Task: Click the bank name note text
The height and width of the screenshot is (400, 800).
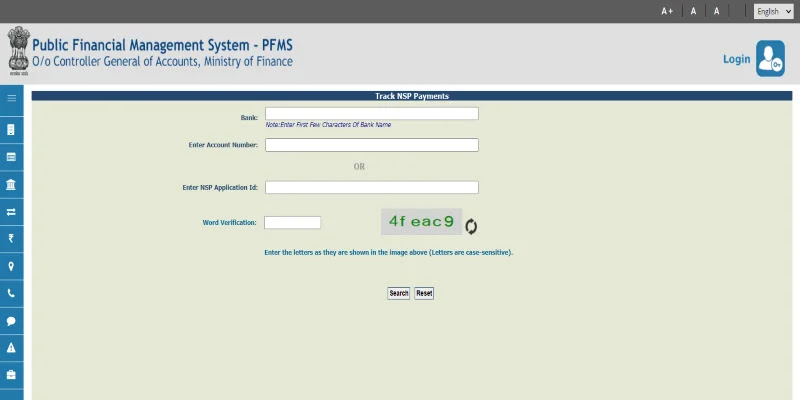Action: [x=328, y=124]
